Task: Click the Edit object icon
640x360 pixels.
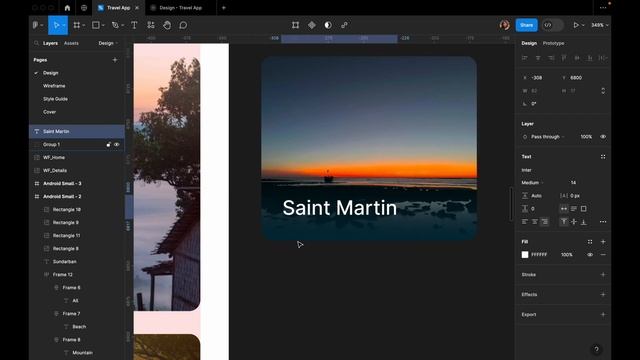Action: [x=296, y=25]
